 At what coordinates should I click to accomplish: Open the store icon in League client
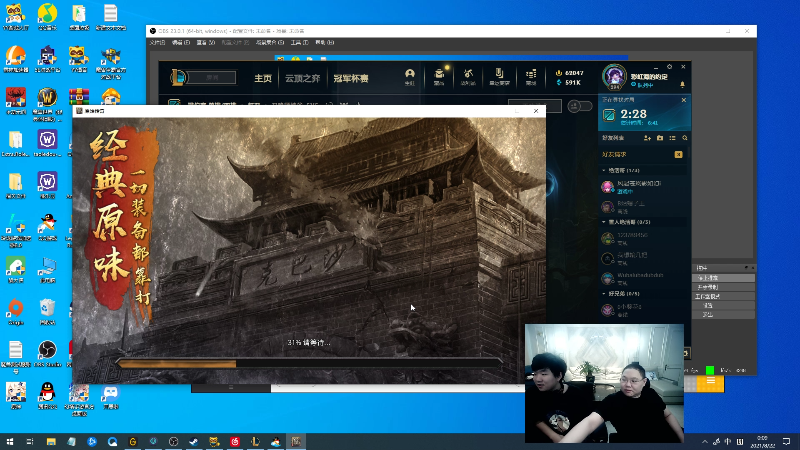[531, 77]
